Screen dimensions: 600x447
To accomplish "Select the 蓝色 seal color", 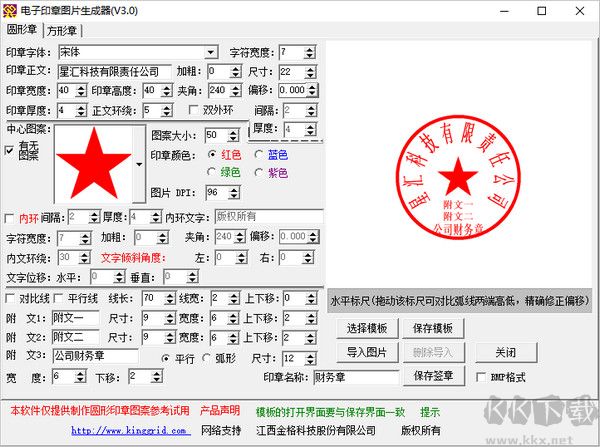I will (259, 154).
